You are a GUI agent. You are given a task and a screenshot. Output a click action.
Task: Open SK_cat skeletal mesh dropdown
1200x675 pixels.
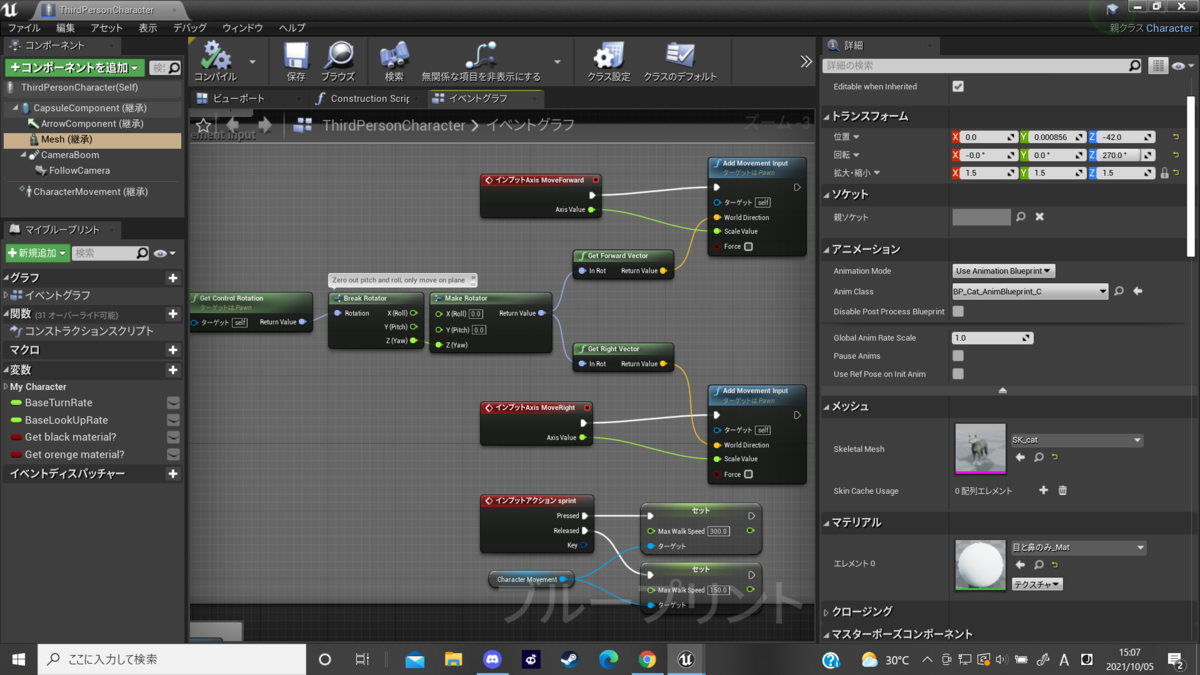tap(1076, 440)
